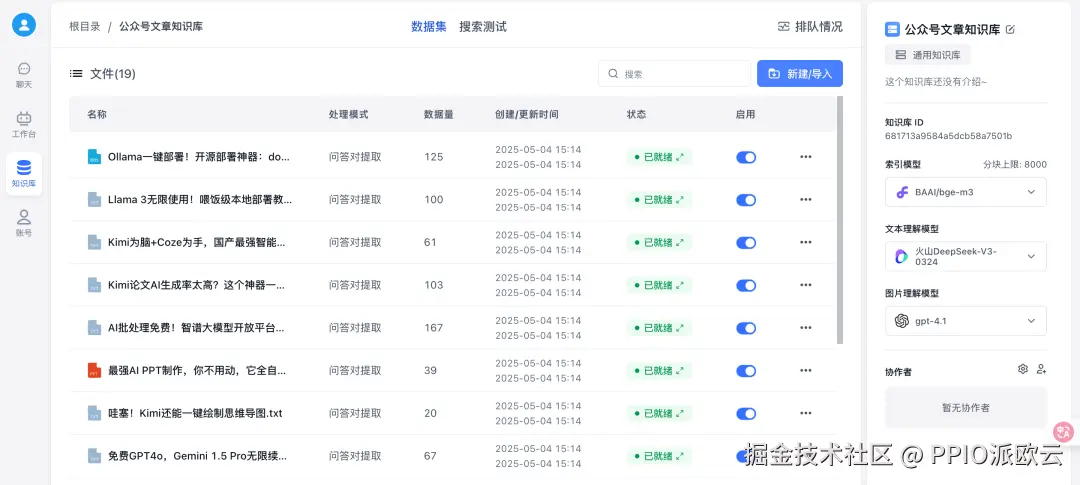The image size is (1080, 485).
Task: Toggle the enable switch for Kimi为脑+Coze为手
Action: 746,242
